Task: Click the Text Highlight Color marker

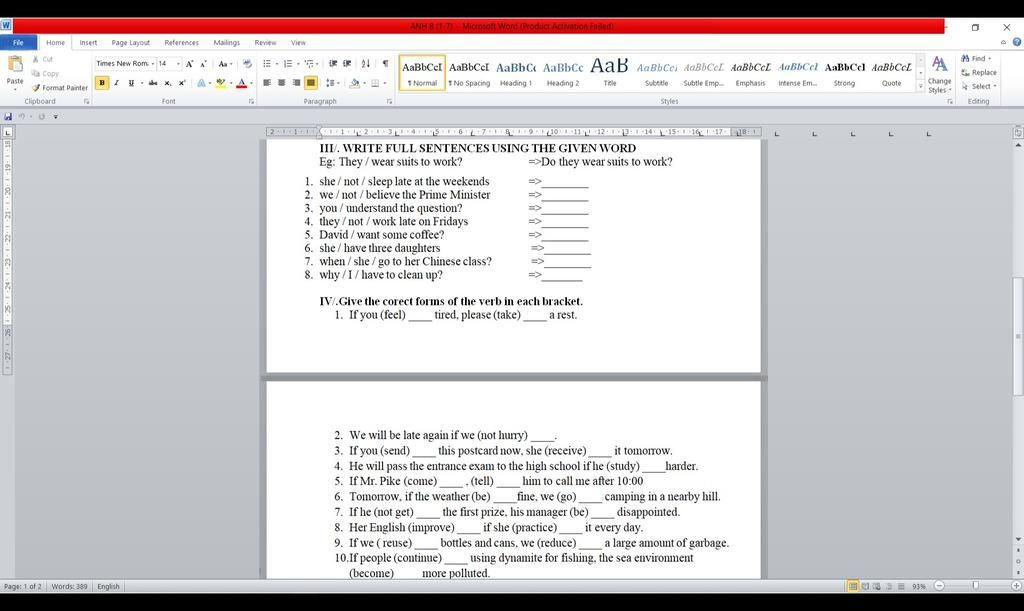Action: 221,83
